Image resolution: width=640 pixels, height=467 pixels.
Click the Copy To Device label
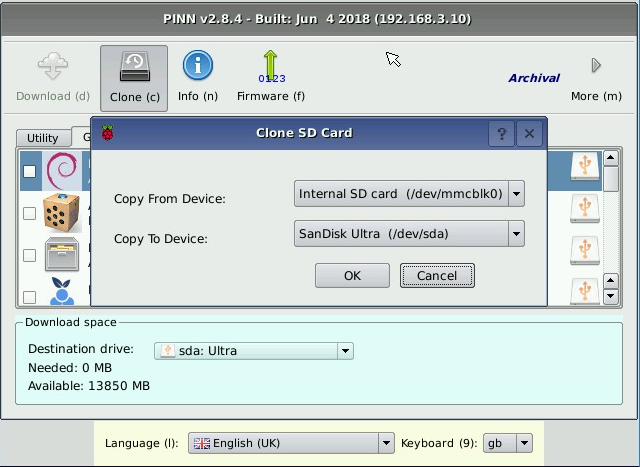tap(161, 238)
